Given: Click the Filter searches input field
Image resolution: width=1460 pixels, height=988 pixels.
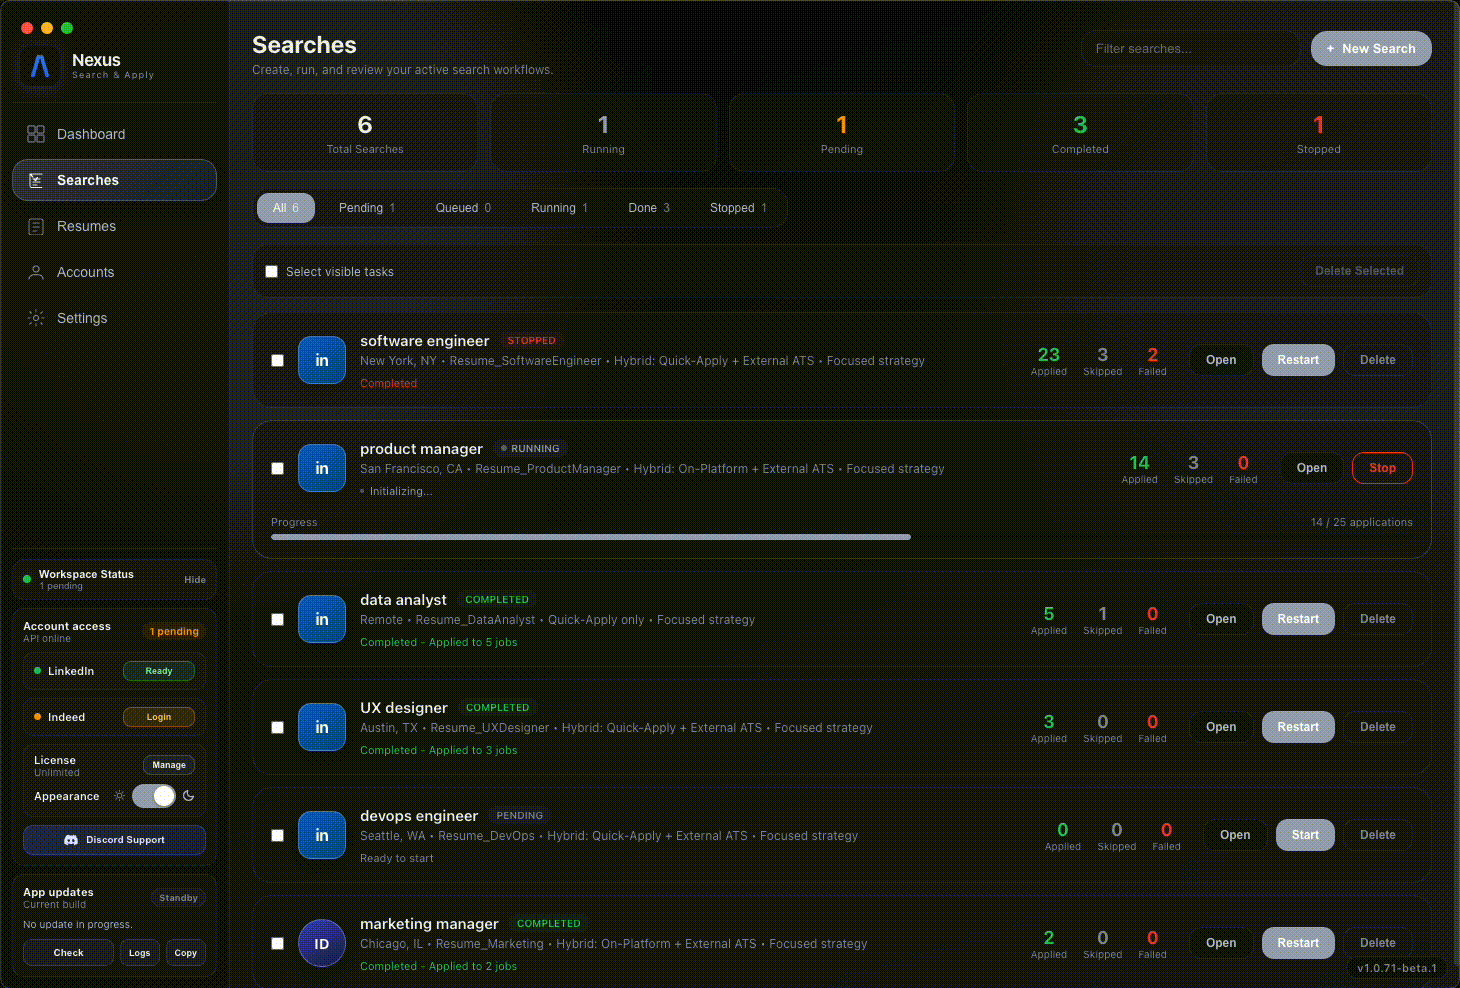Looking at the screenshot, I should click(x=1188, y=48).
